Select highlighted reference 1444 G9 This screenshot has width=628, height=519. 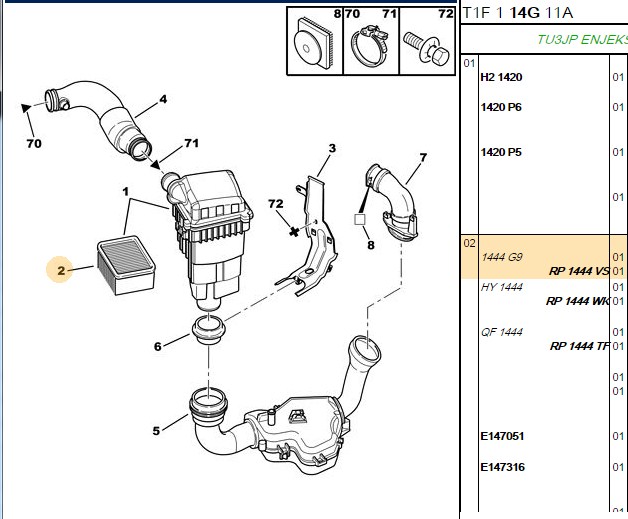[502, 257]
